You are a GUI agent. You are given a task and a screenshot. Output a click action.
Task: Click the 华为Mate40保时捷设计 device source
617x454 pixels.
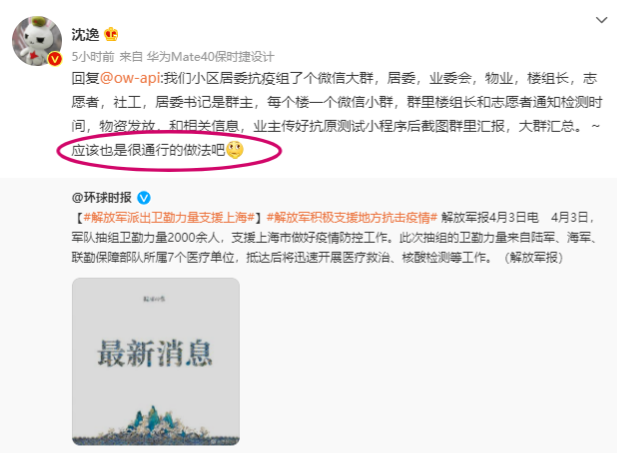(210, 57)
